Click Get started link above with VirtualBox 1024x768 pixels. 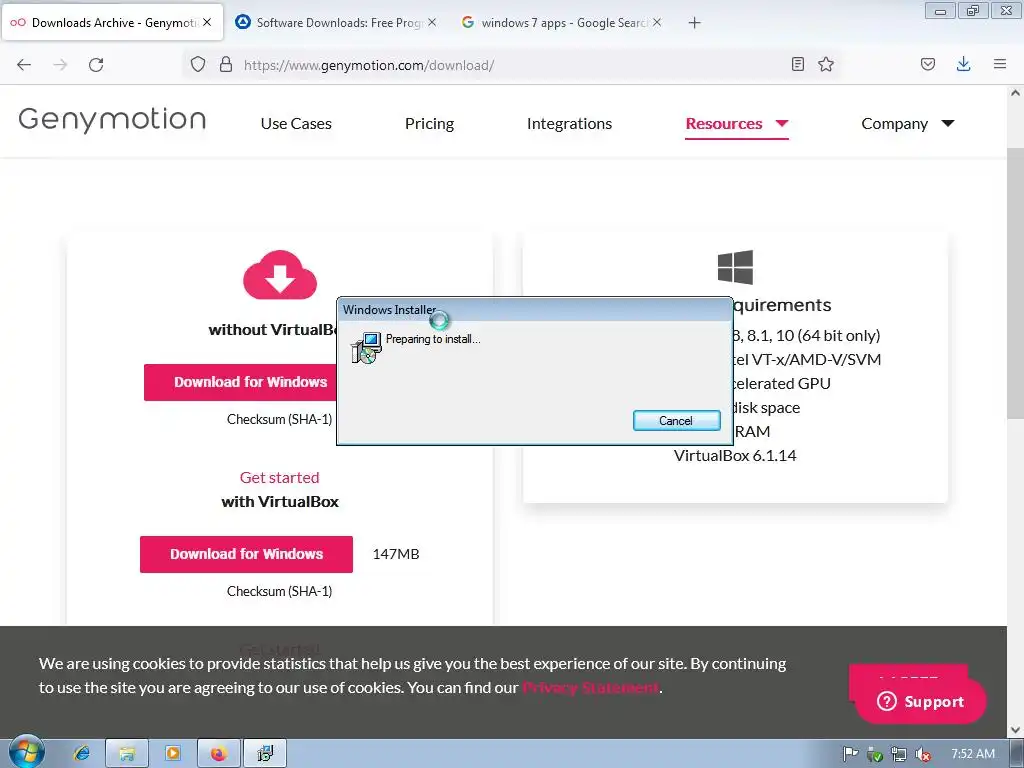tap(280, 477)
